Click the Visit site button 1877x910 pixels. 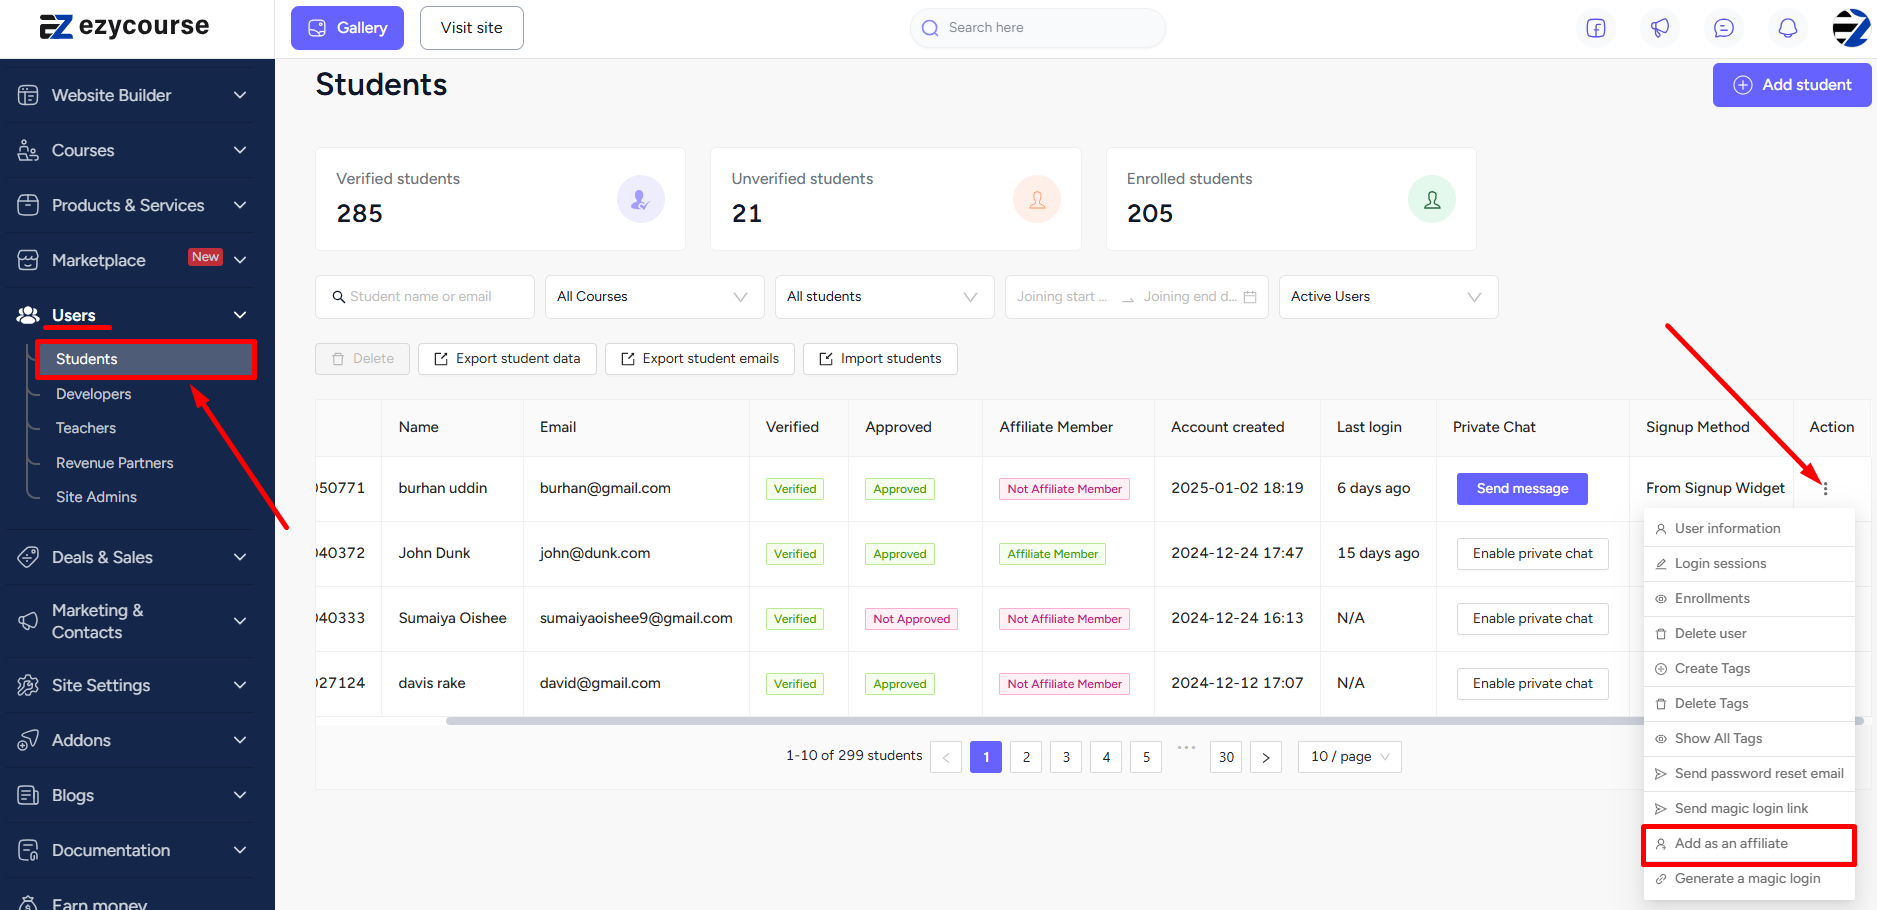(472, 28)
